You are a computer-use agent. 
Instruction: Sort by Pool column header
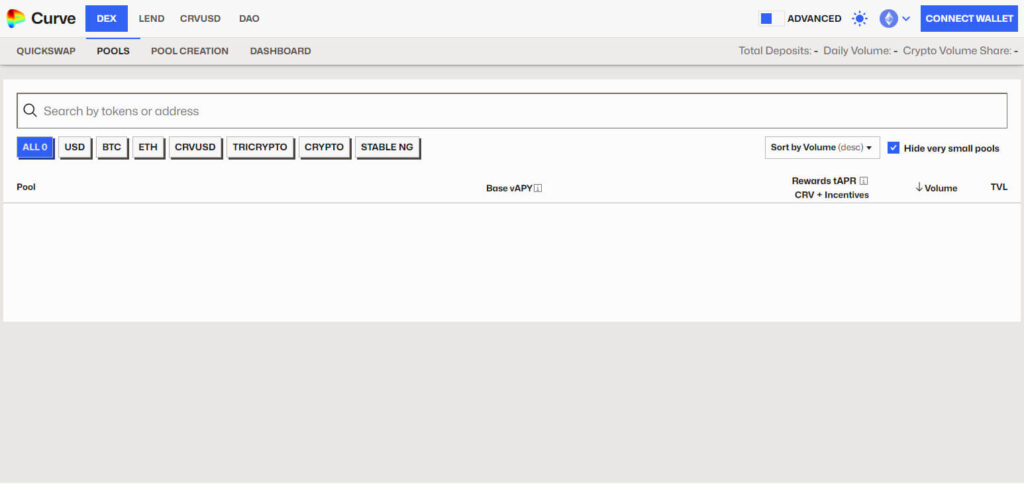click(26, 187)
